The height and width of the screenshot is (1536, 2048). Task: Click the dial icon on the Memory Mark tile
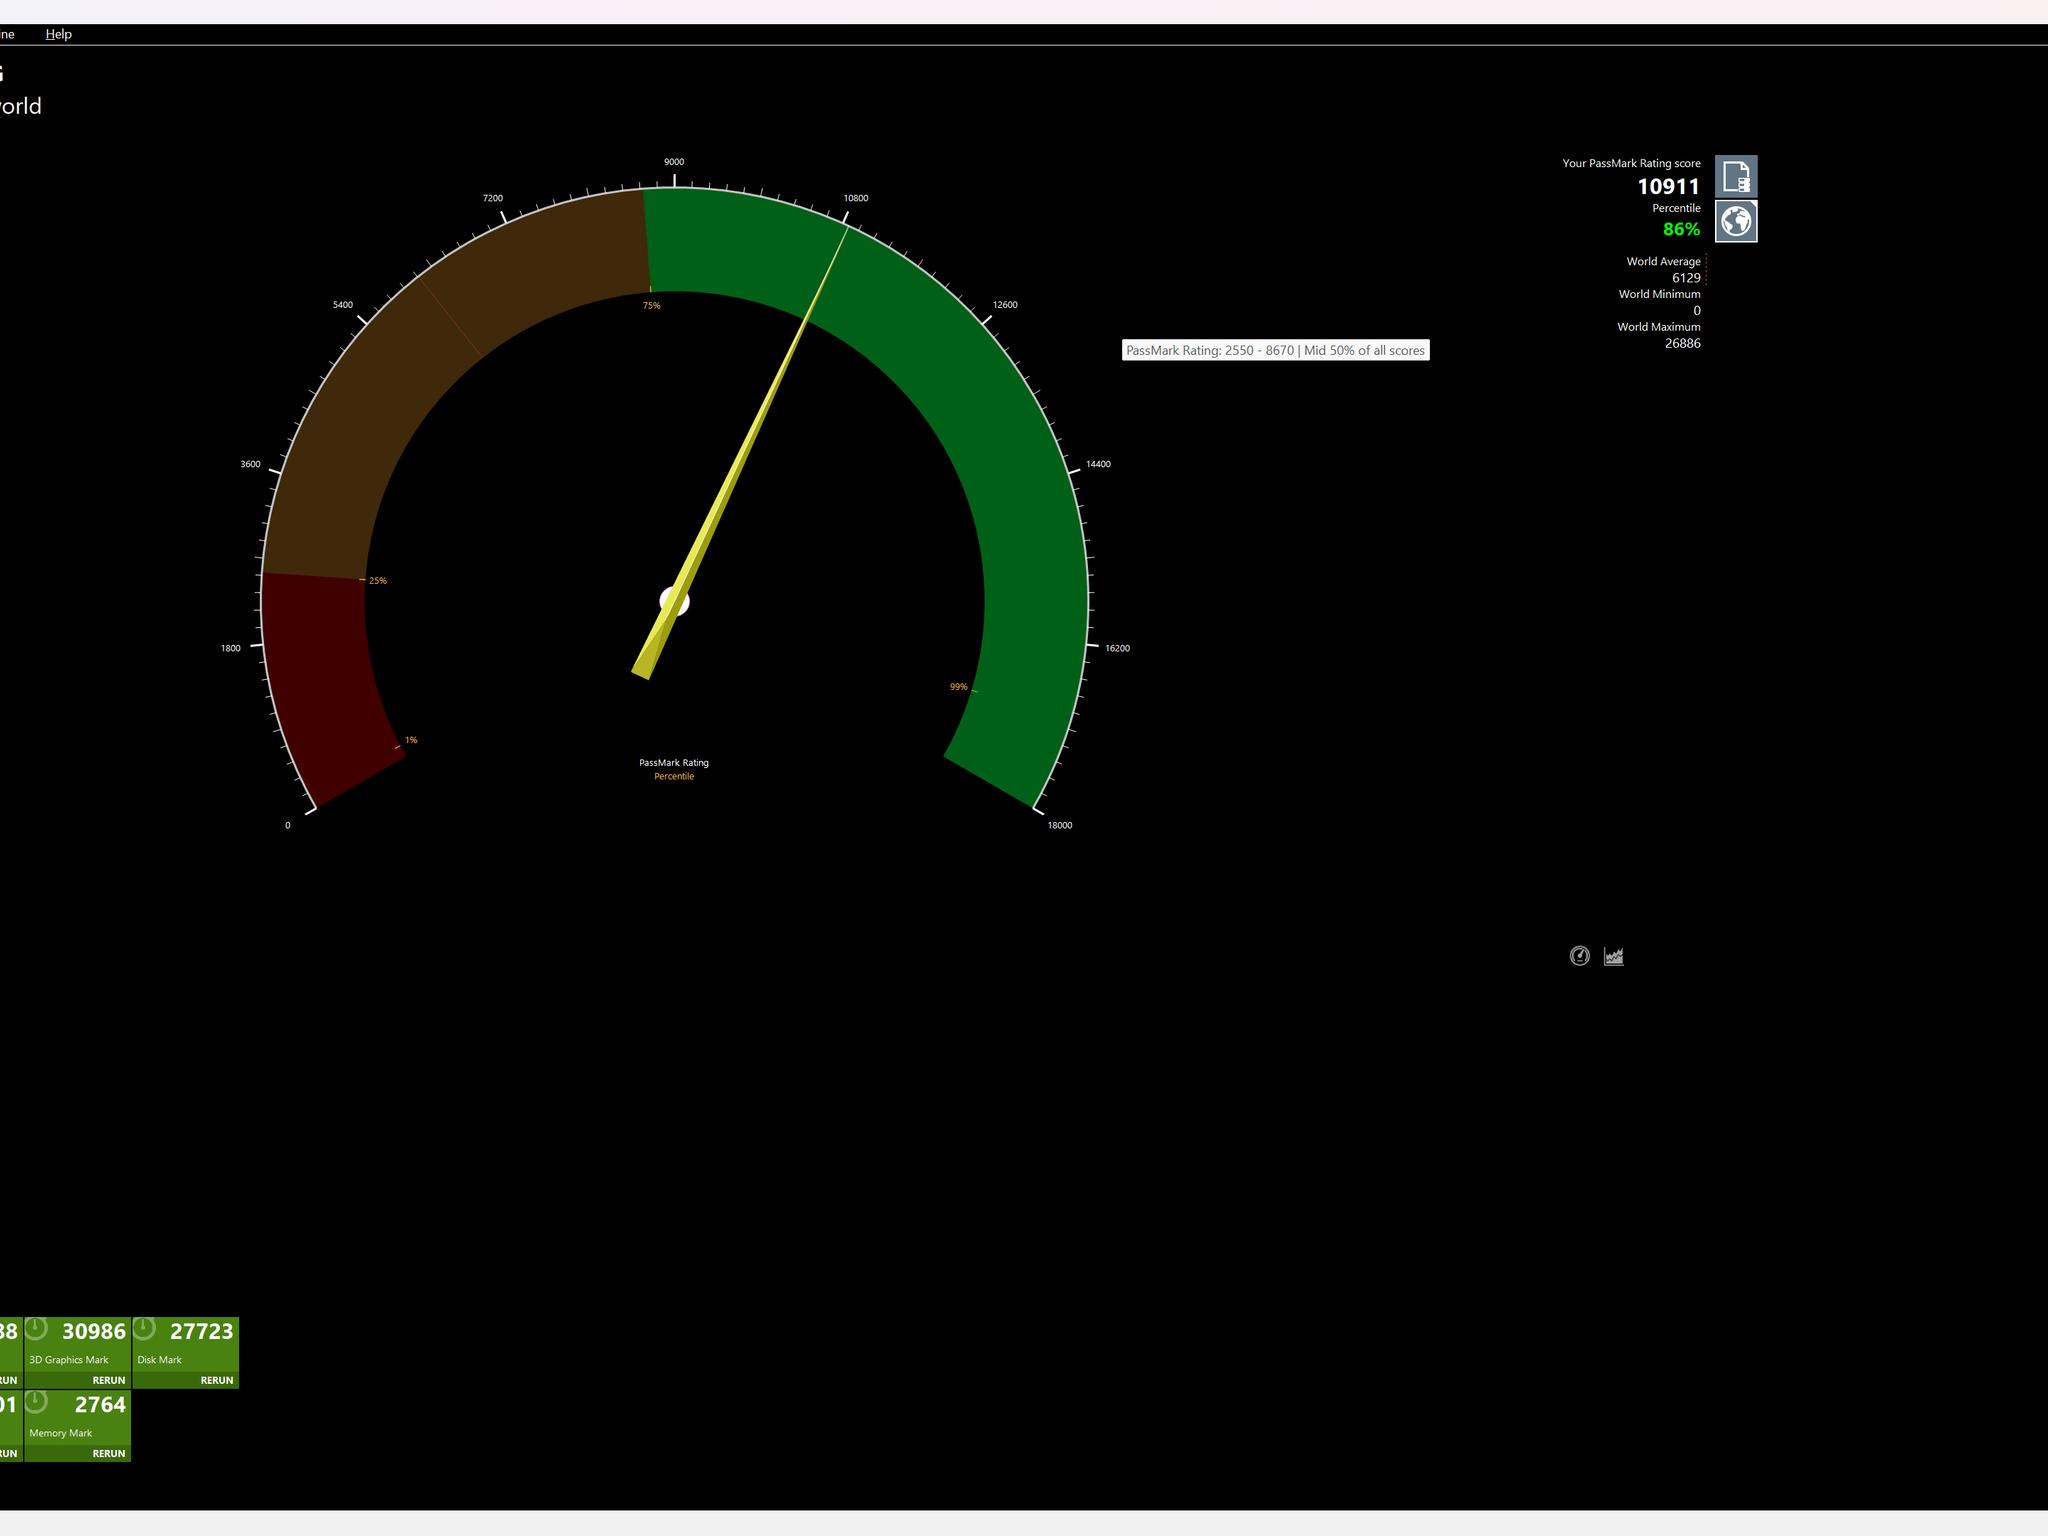[37, 1402]
